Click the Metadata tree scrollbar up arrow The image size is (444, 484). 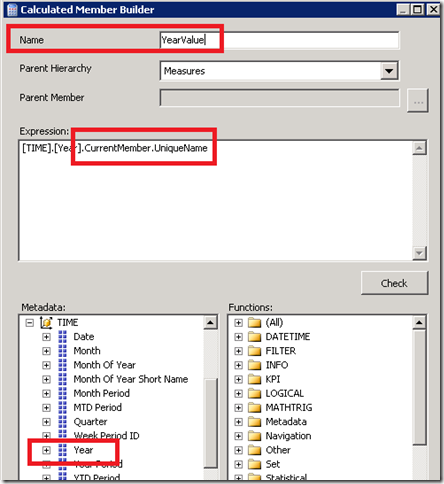(x=210, y=322)
